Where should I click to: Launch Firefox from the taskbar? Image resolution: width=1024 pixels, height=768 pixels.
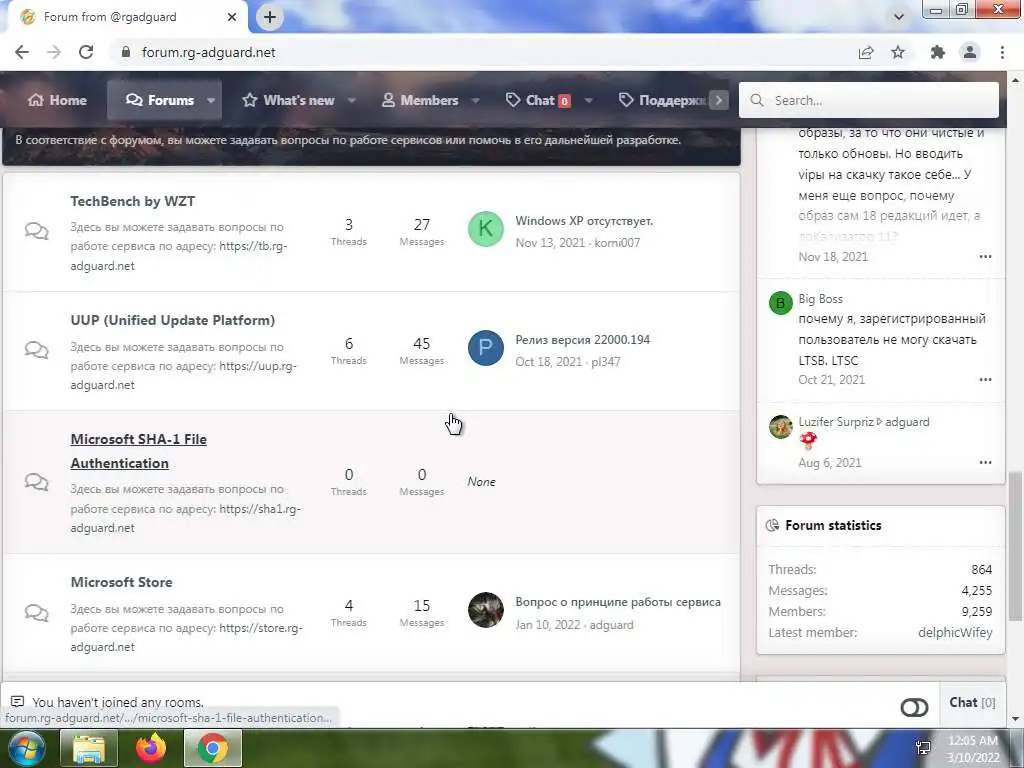[x=151, y=748]
